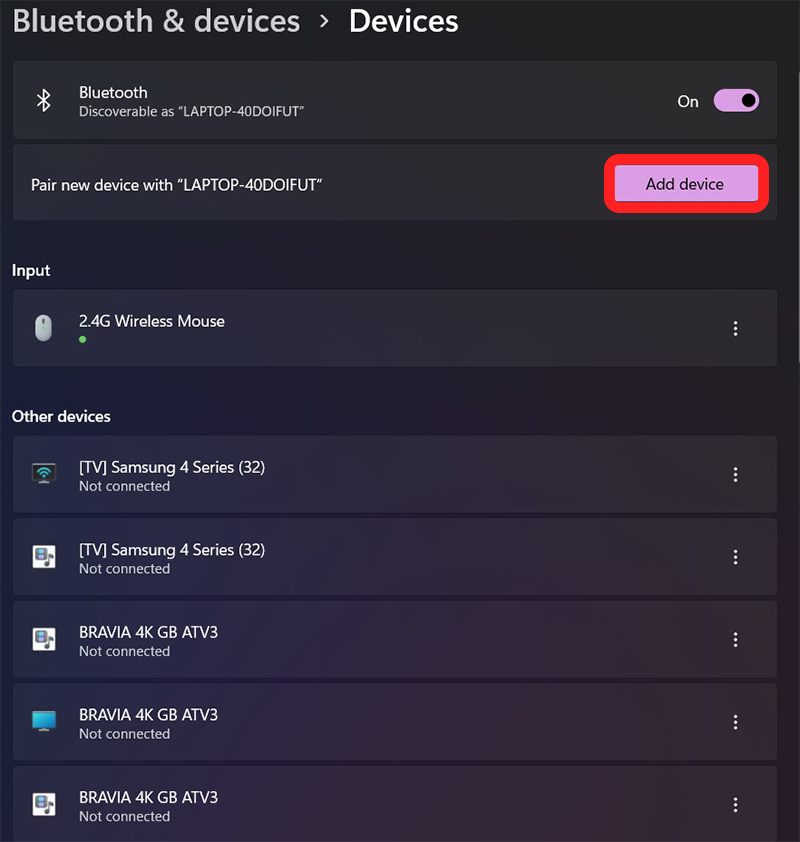Go back to Bluetooth & devices breadcrumb
The height and width of the screenshot is (842, 800).
coord(156,21)
